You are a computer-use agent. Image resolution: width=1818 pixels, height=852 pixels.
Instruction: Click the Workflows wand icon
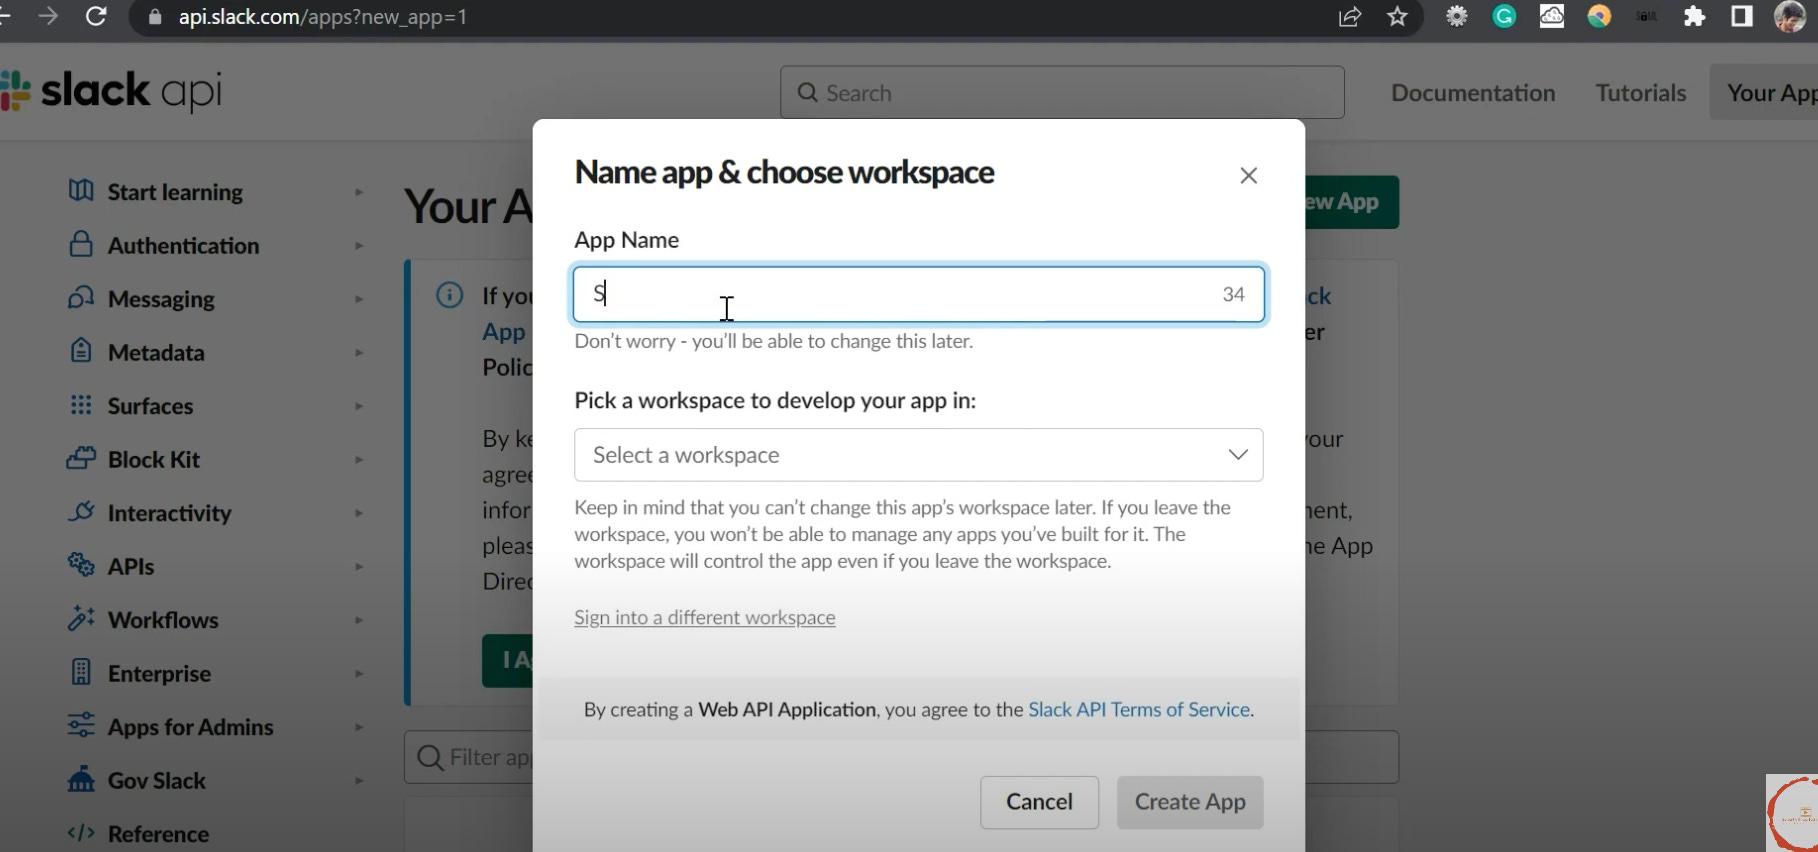coord(81,618)
